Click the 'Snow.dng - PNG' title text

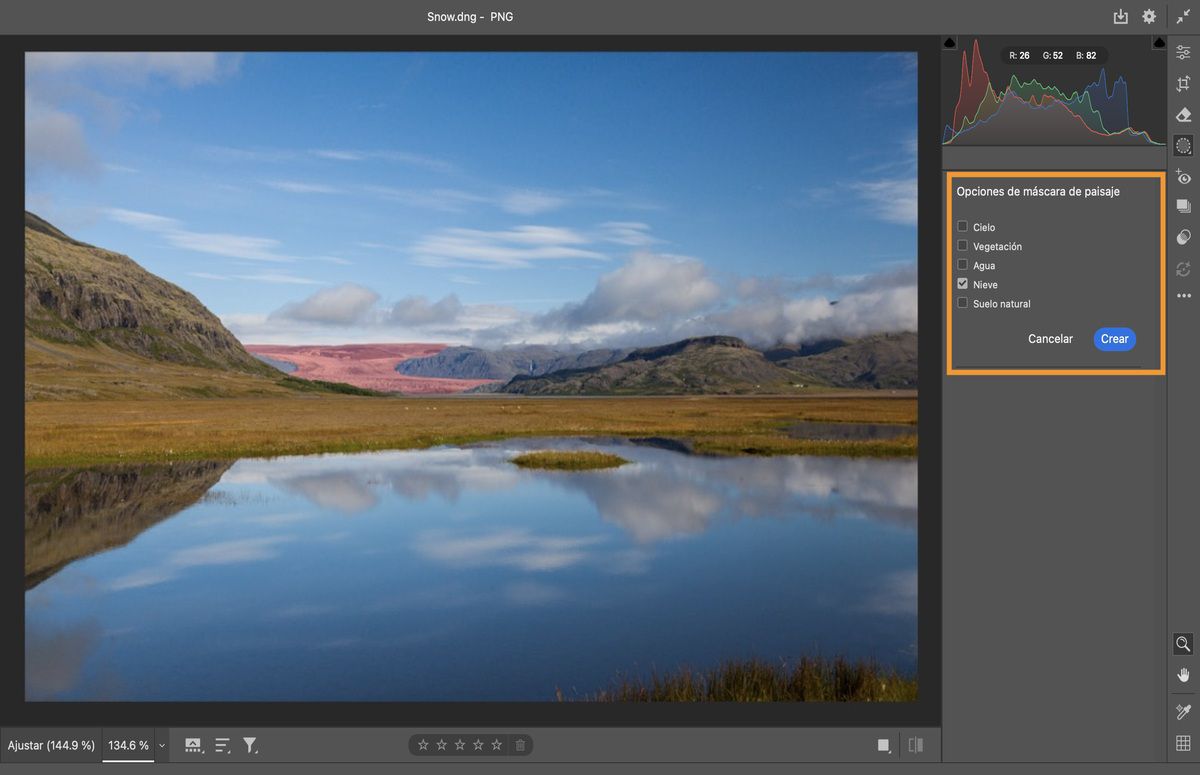pos(470,17)
